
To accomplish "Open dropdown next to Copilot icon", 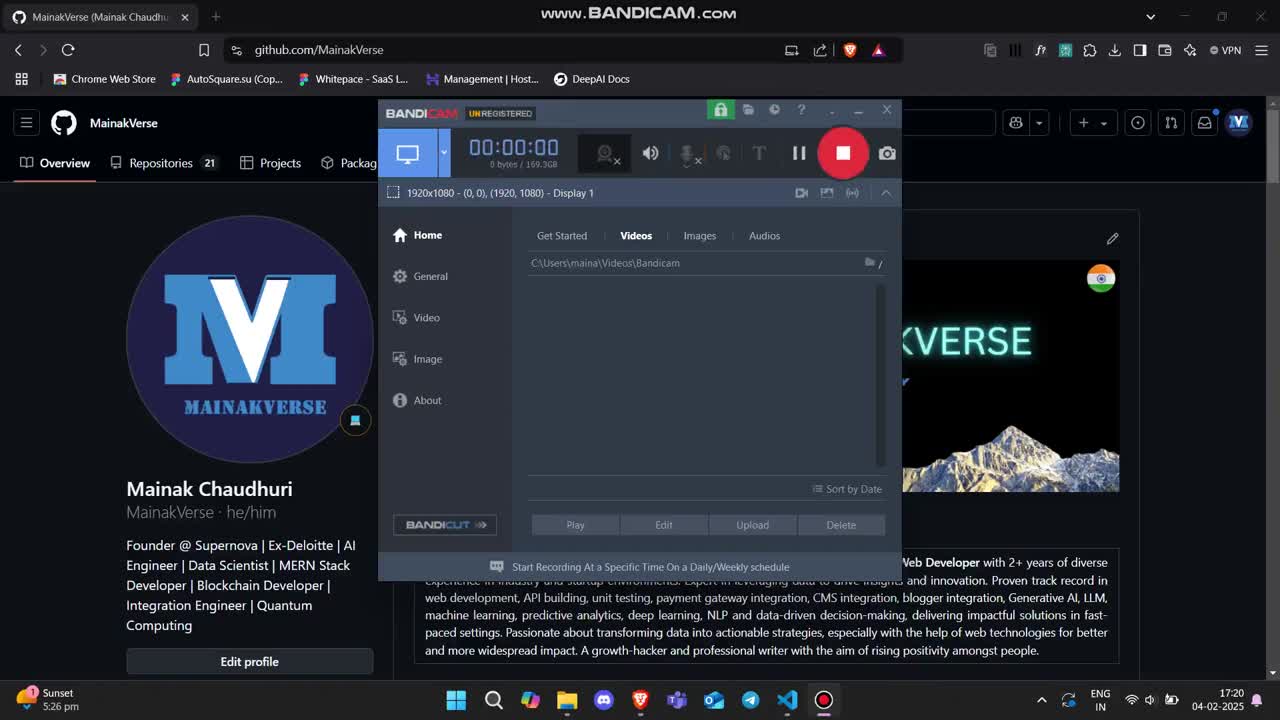I will [x=1039, y=123].
